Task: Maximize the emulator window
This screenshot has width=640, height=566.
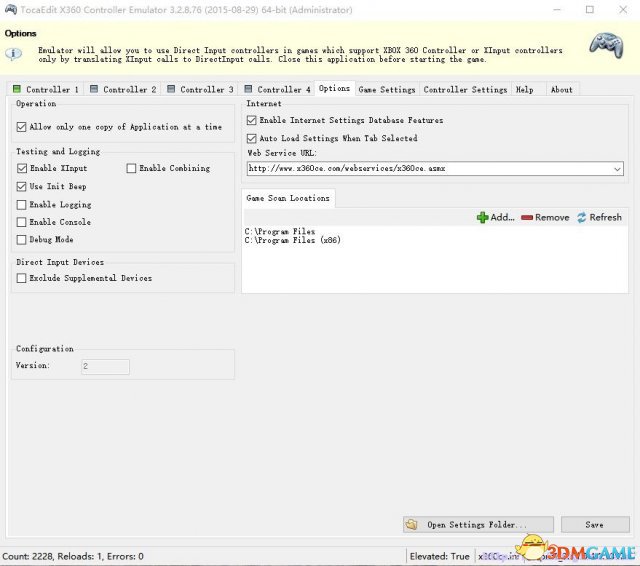Action: [590, 9]
